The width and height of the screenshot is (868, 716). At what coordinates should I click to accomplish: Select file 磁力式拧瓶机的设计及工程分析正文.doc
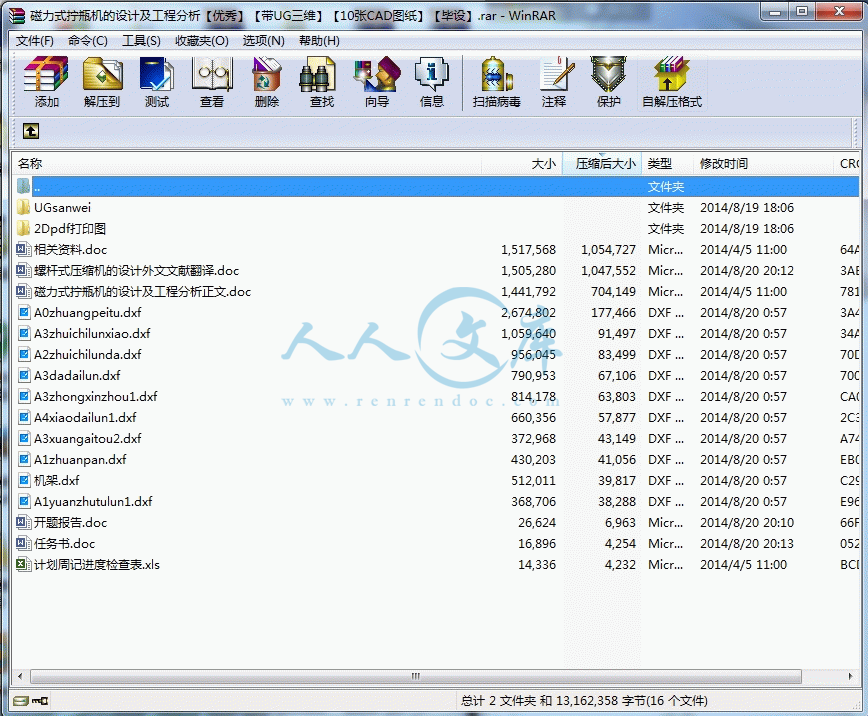[x=142, y=292]
